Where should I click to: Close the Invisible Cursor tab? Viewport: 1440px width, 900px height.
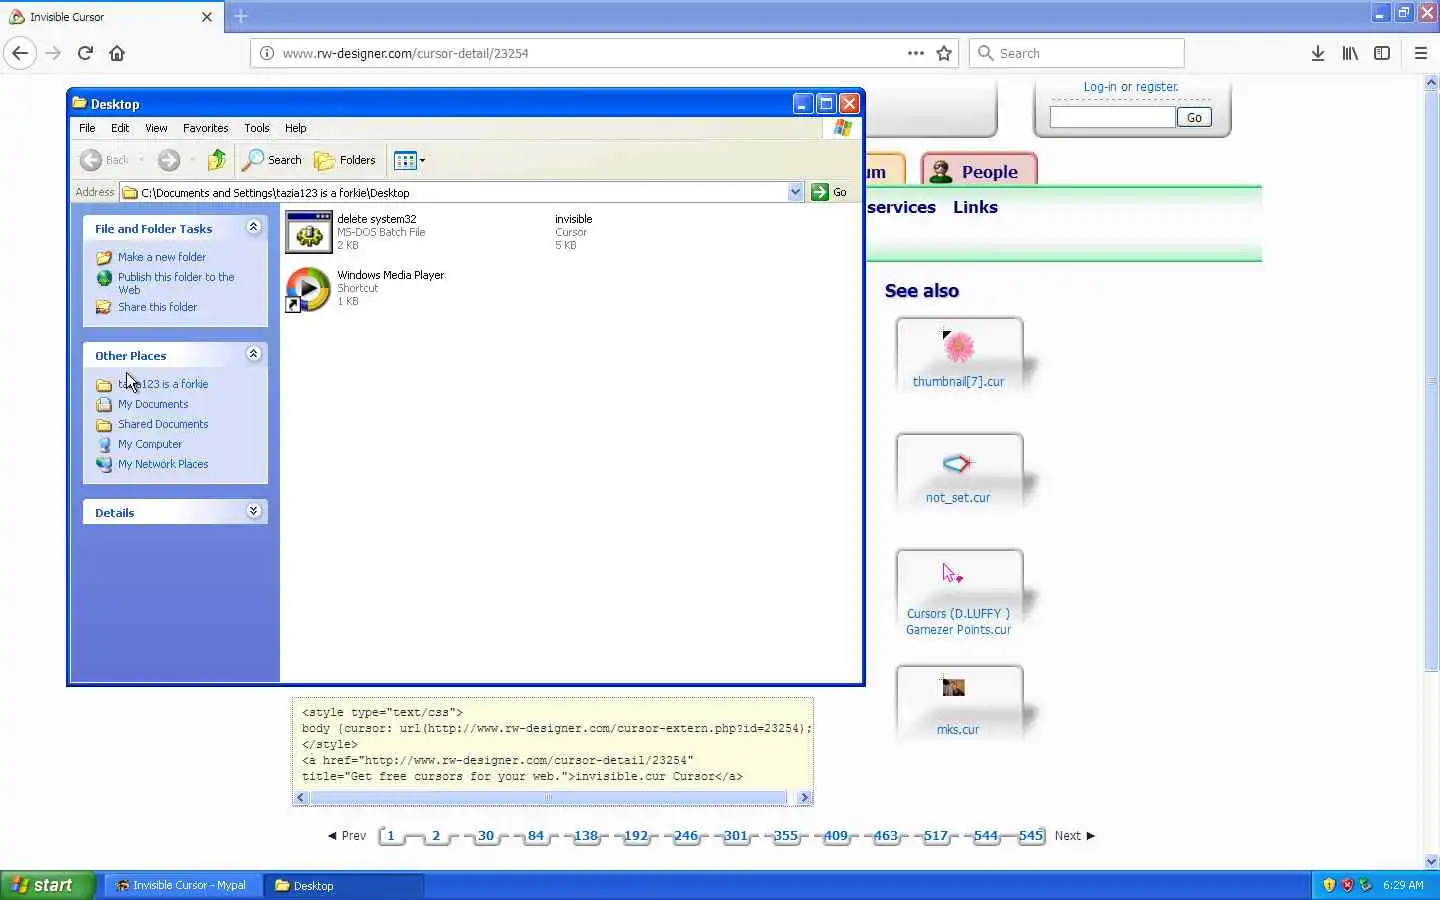[207, 17]
